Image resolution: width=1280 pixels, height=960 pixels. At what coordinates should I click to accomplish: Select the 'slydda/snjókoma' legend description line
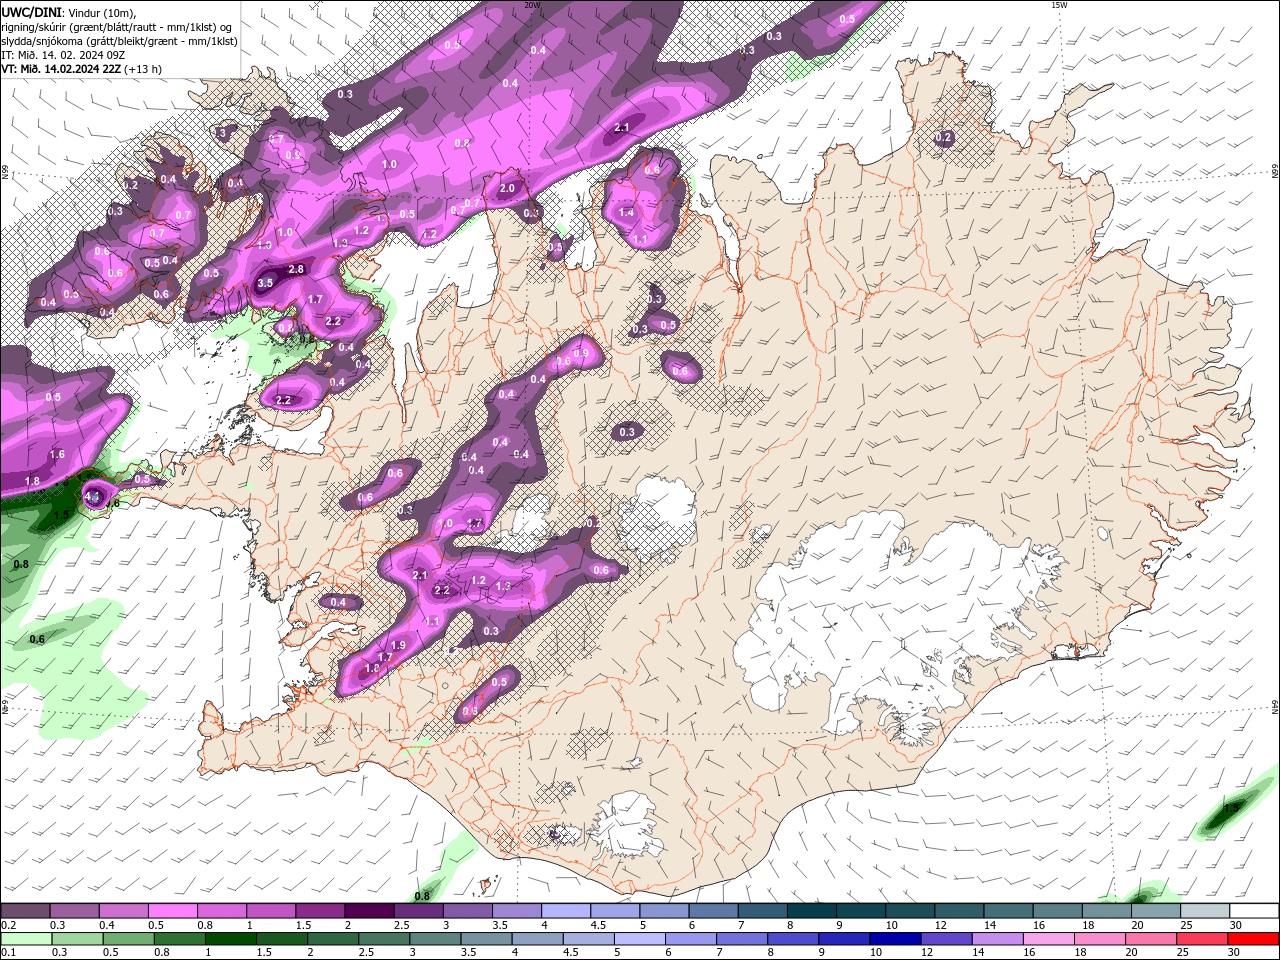point(119,41)
